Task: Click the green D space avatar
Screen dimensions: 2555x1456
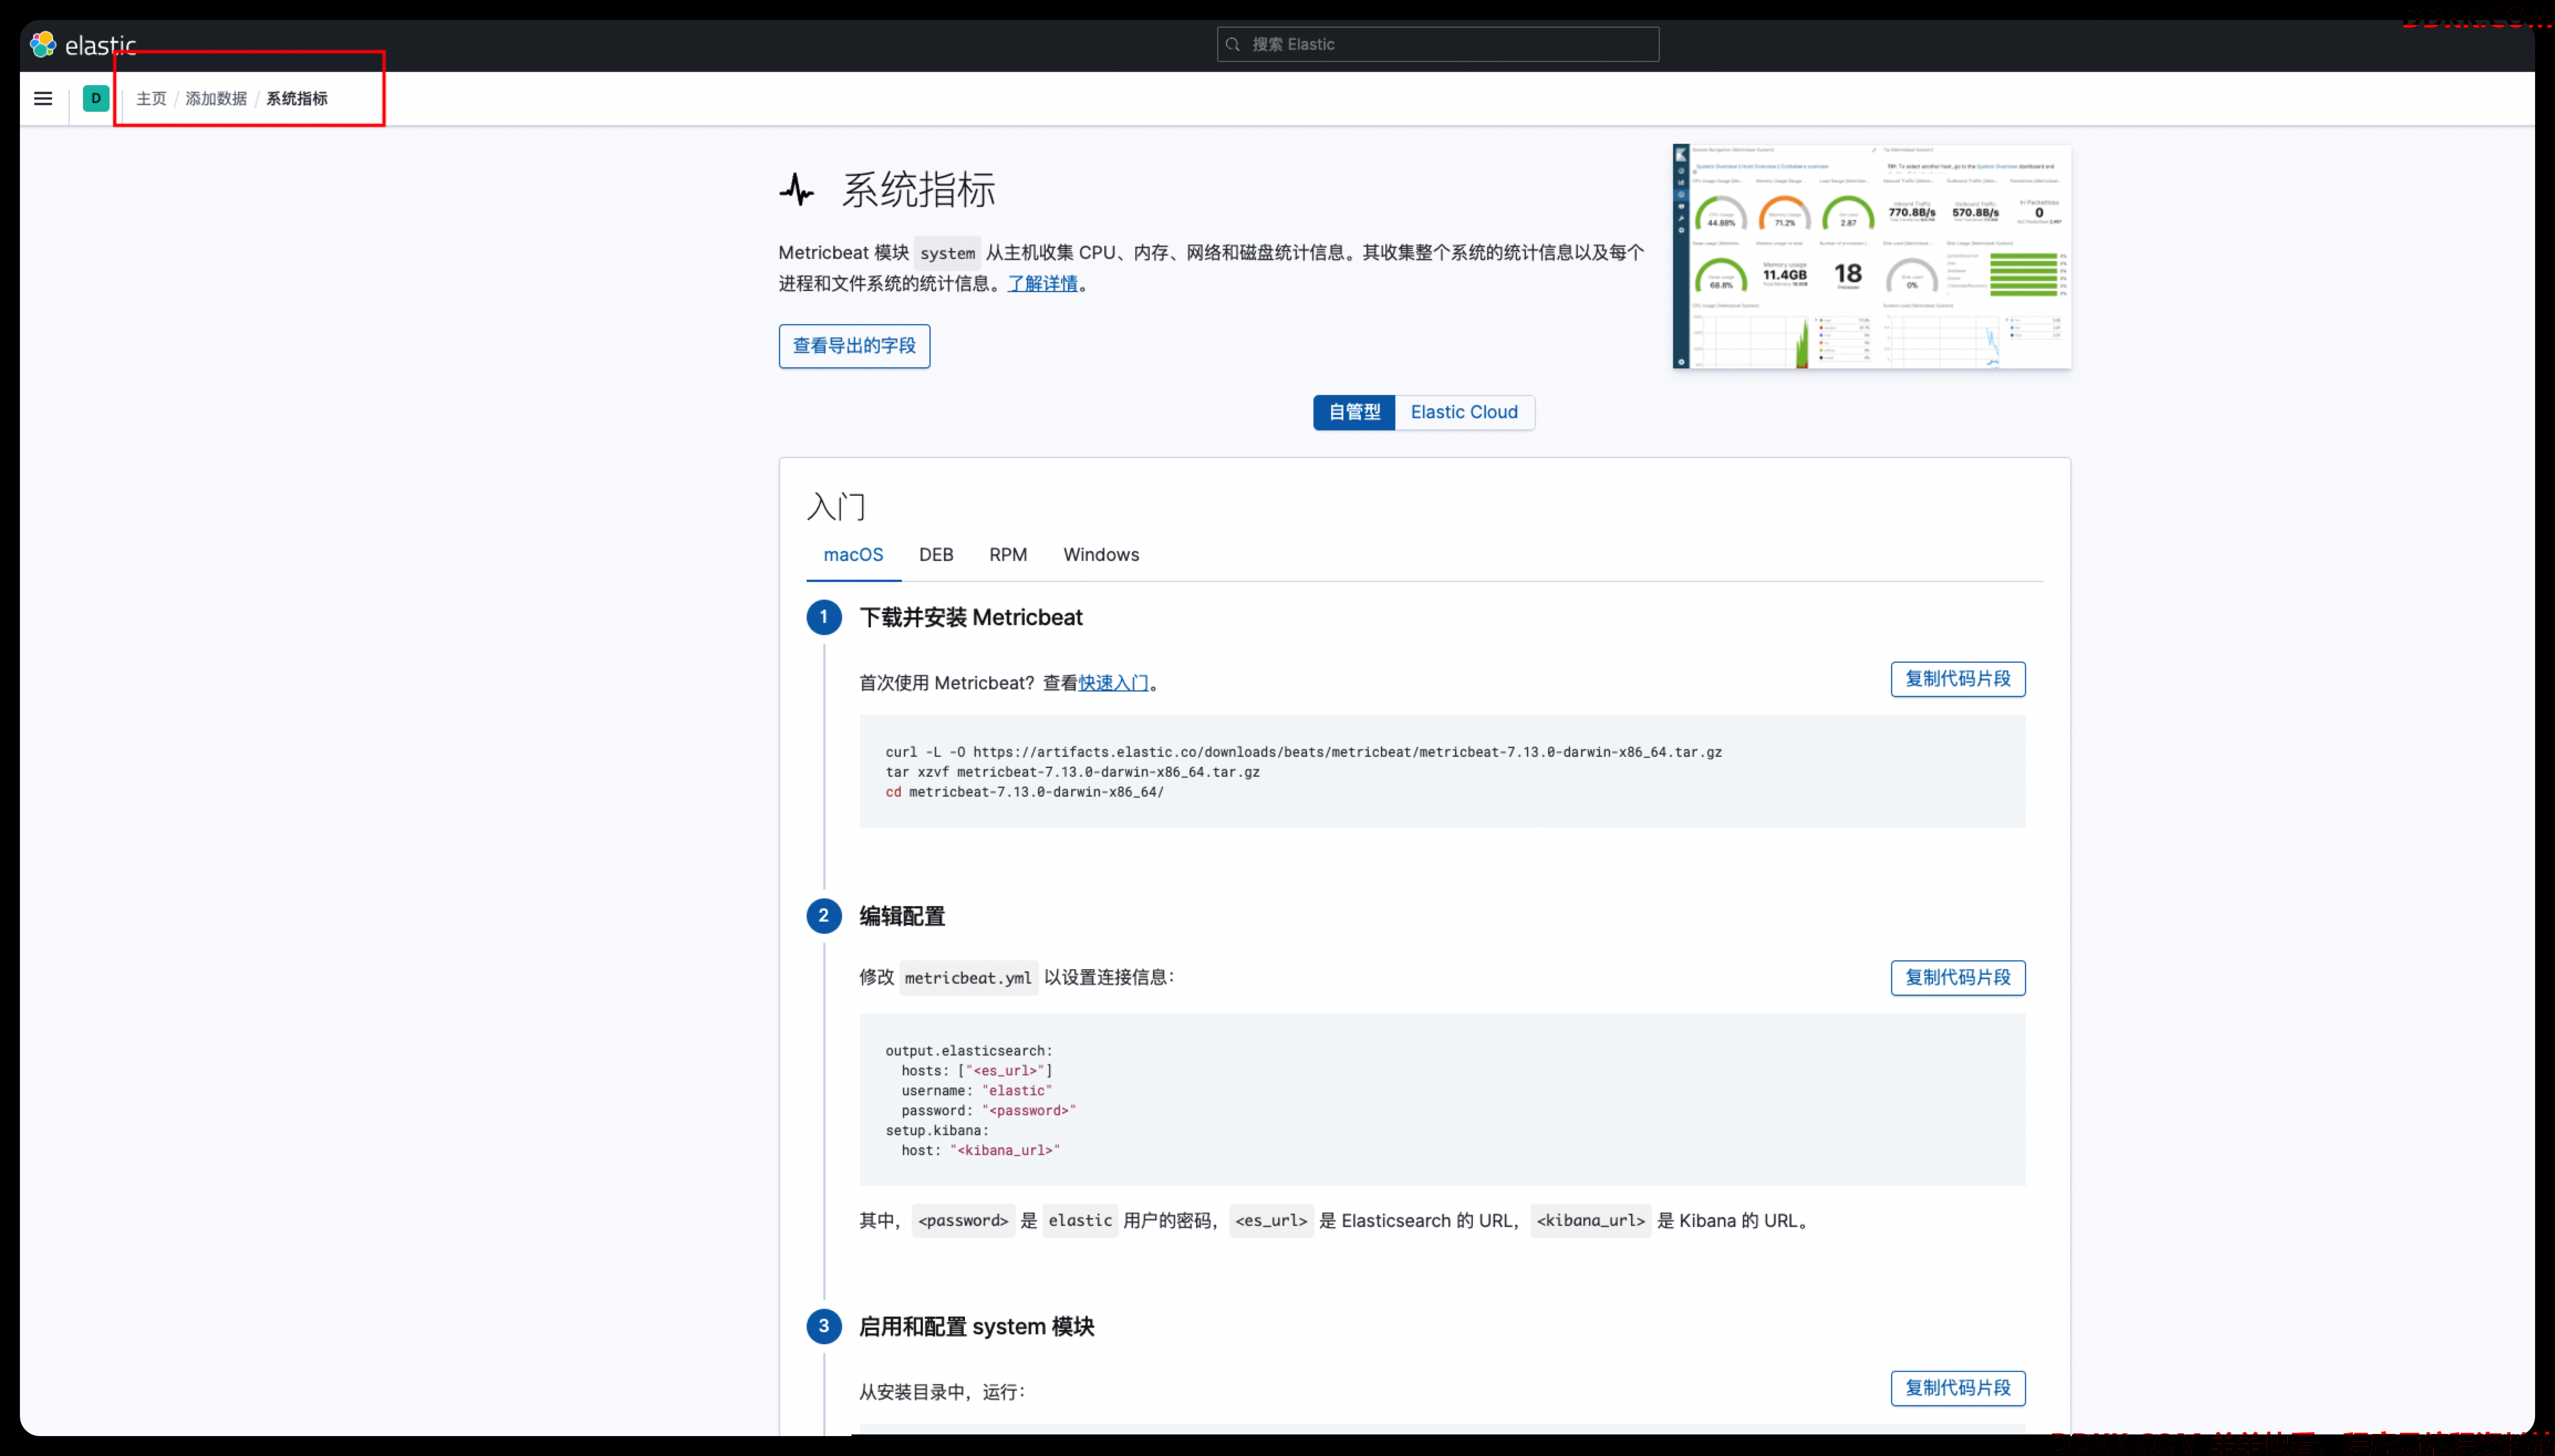Action: [96, 98]
